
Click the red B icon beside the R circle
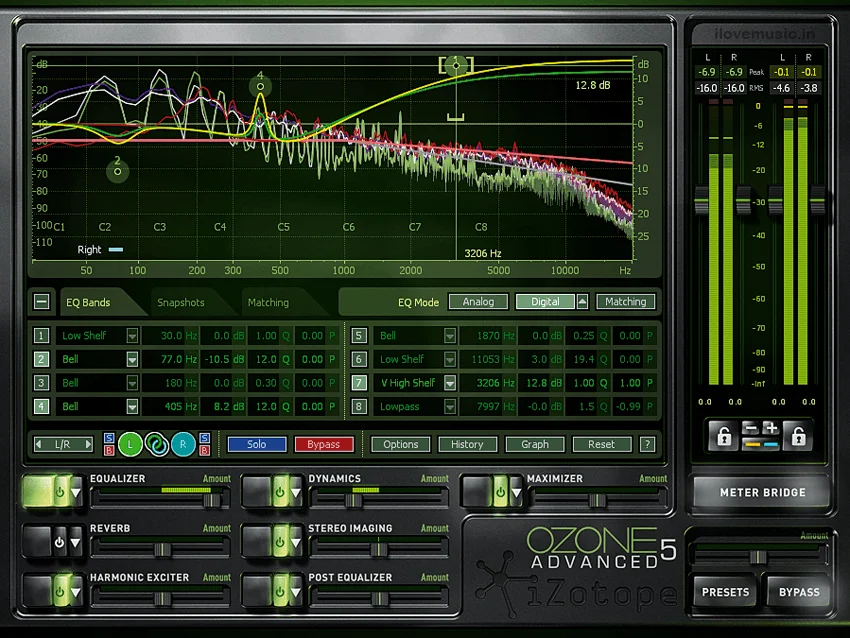204,450
